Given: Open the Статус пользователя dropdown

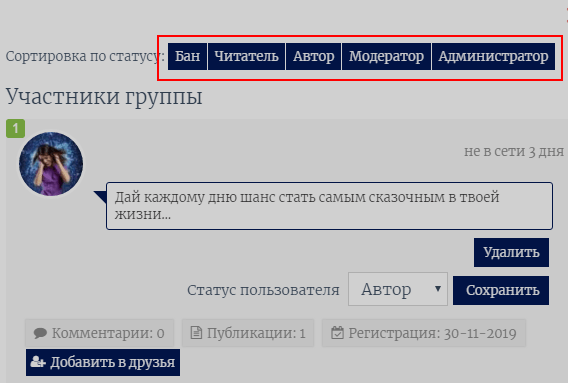Looking at the screenshot, I should (398, 289).
